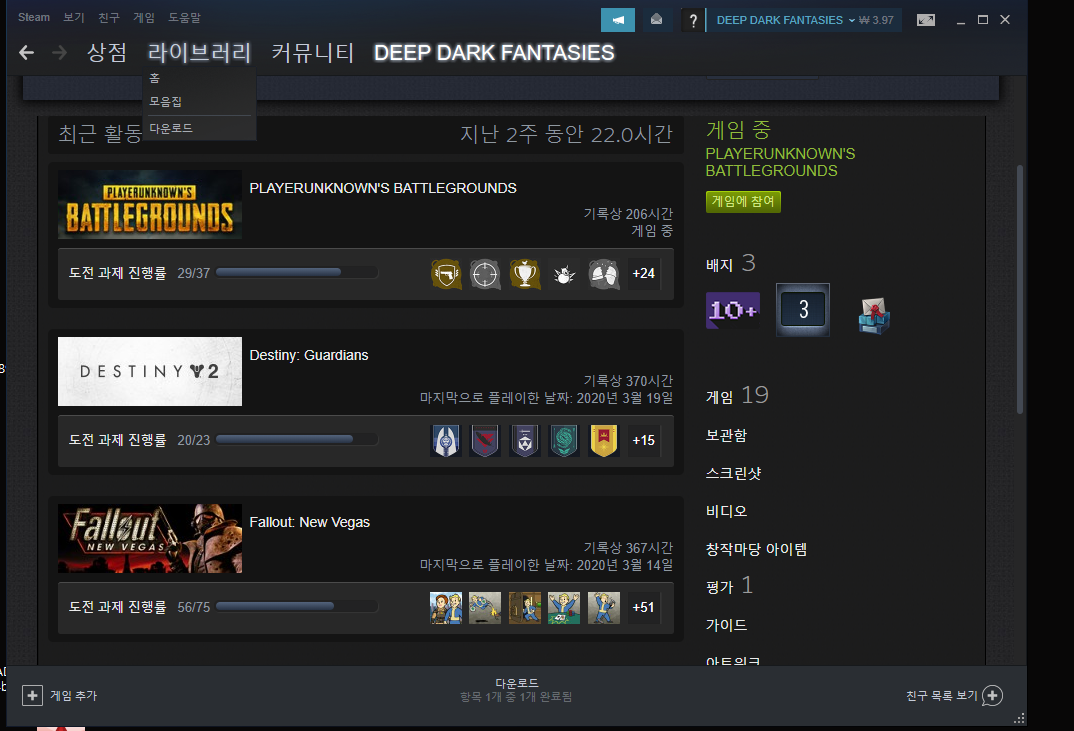Open the announcements megaphone icon
Viewport: 1074px width, 731px height.
click(x=618, y=20)
